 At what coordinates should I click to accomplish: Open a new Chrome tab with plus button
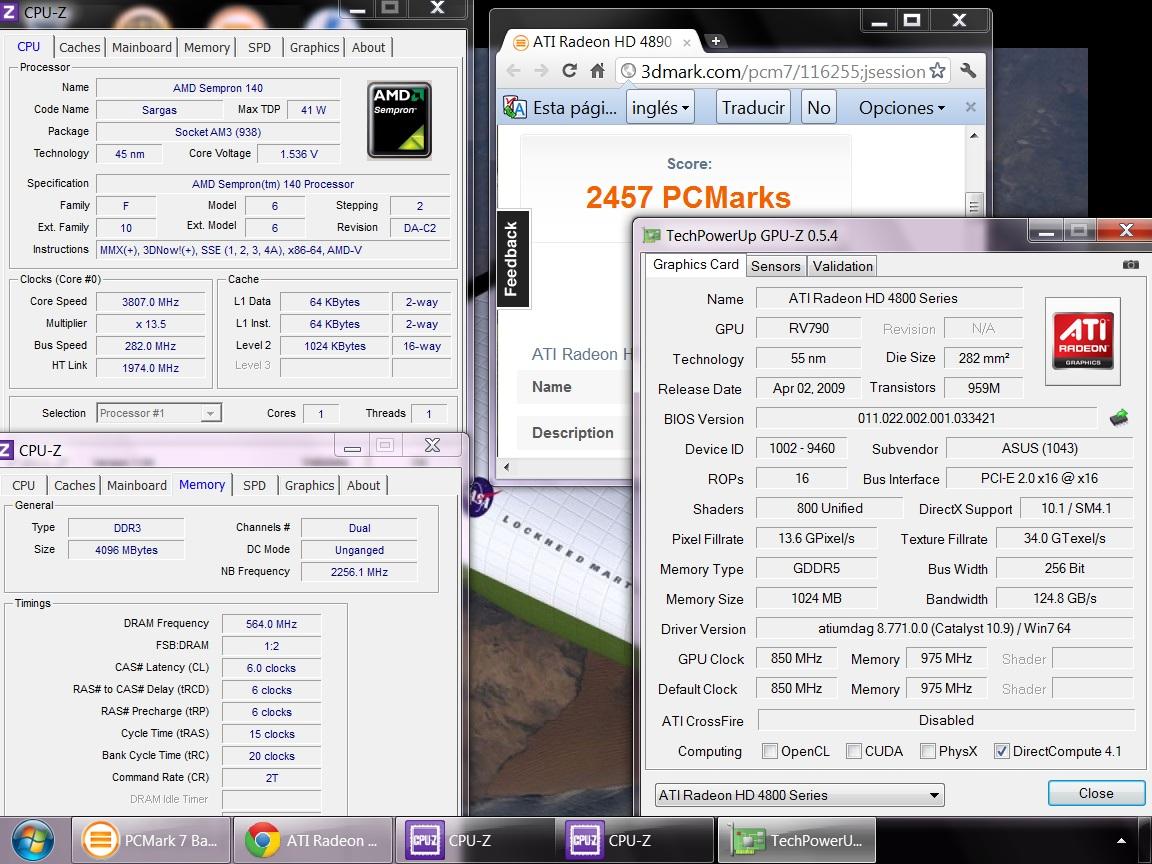click(x=715, y=41)
